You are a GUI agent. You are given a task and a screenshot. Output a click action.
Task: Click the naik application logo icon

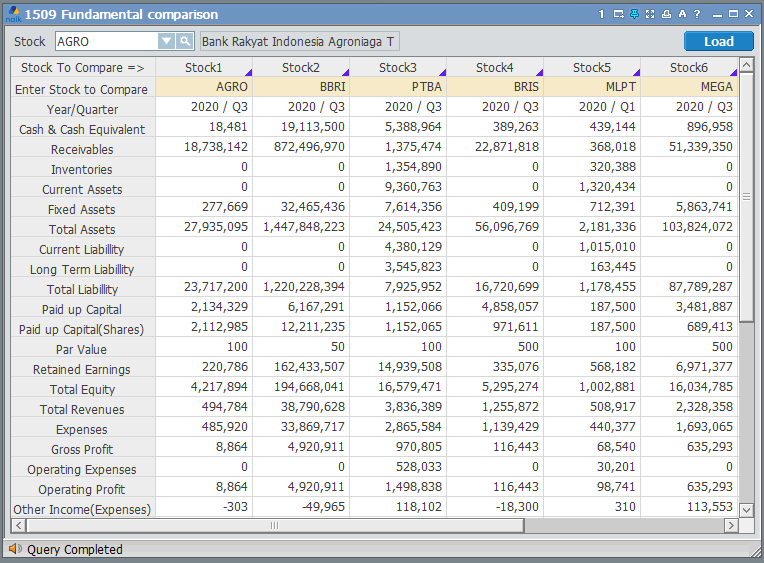pos(12,14)
